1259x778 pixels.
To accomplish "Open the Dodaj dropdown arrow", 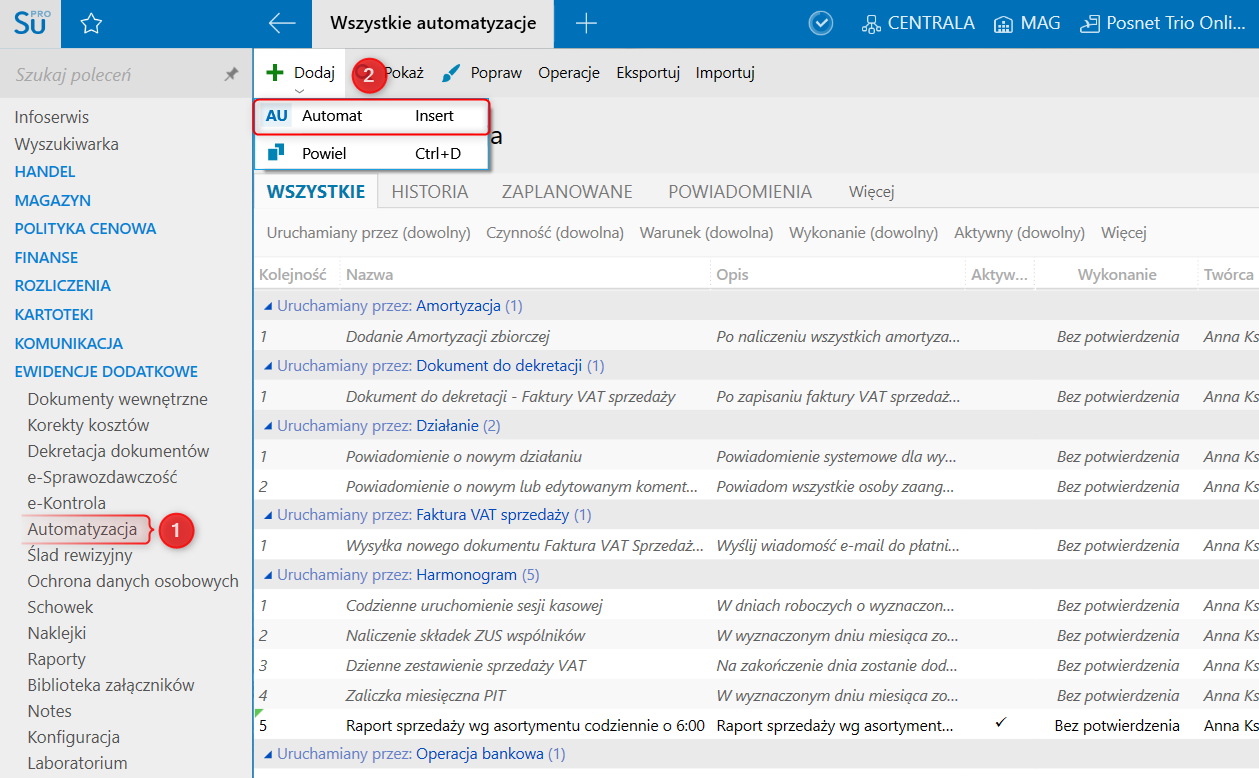I will click(299, 91).
